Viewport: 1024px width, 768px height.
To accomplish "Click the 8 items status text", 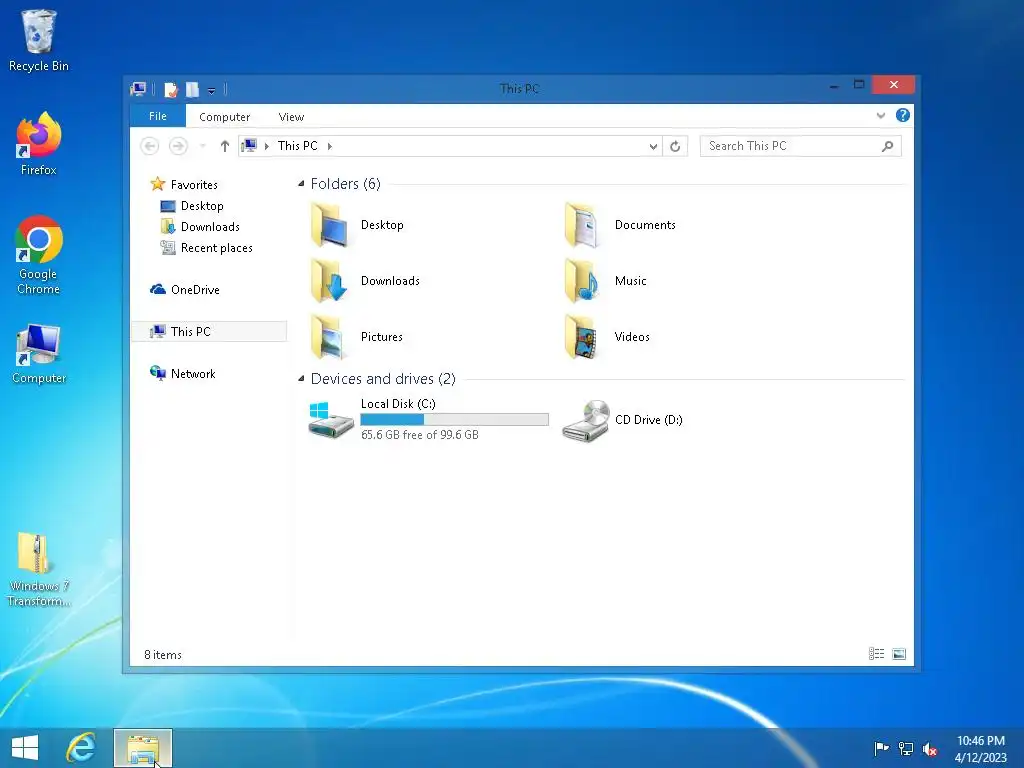I will click(x=163, y=654).
